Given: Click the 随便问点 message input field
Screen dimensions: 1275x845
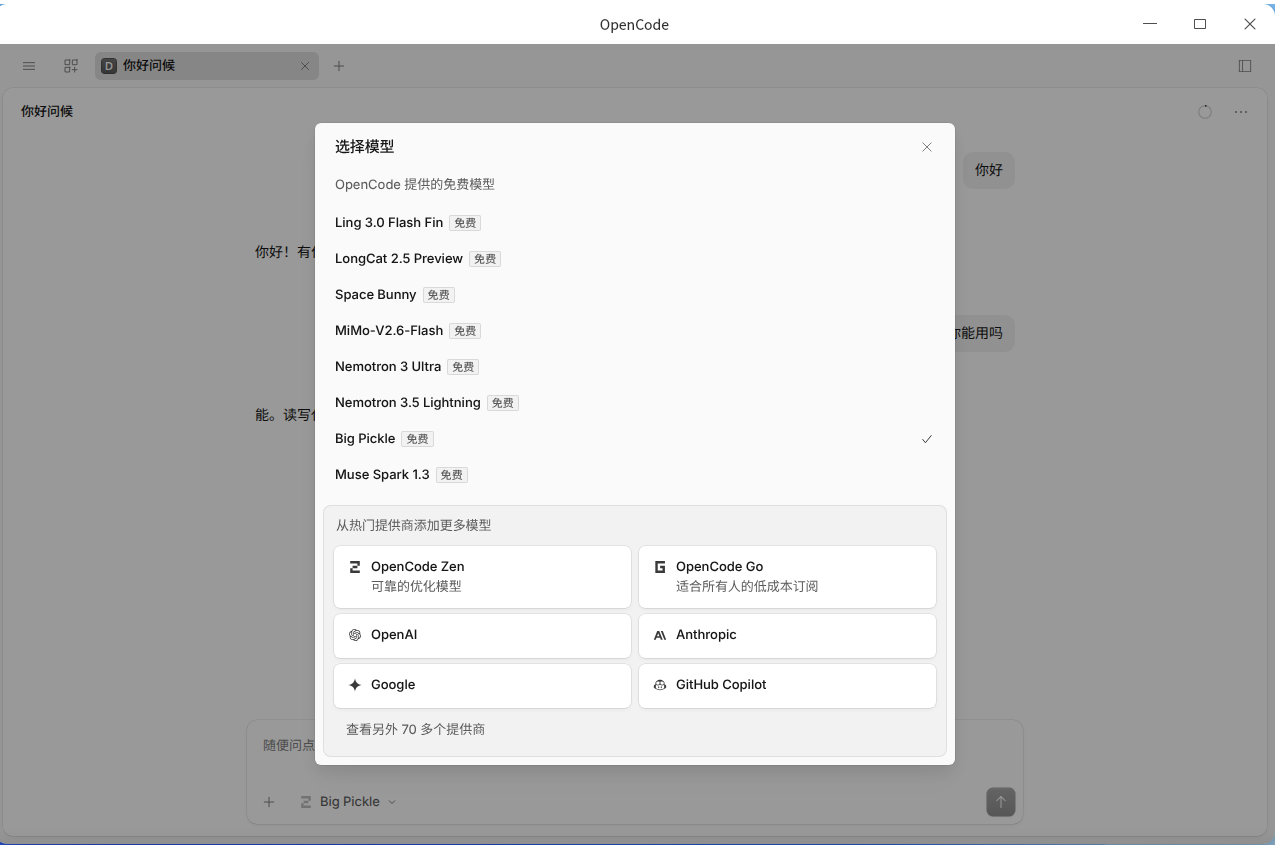Looking at the screenshot, I should pyautogui.click(x=634, y=745).
